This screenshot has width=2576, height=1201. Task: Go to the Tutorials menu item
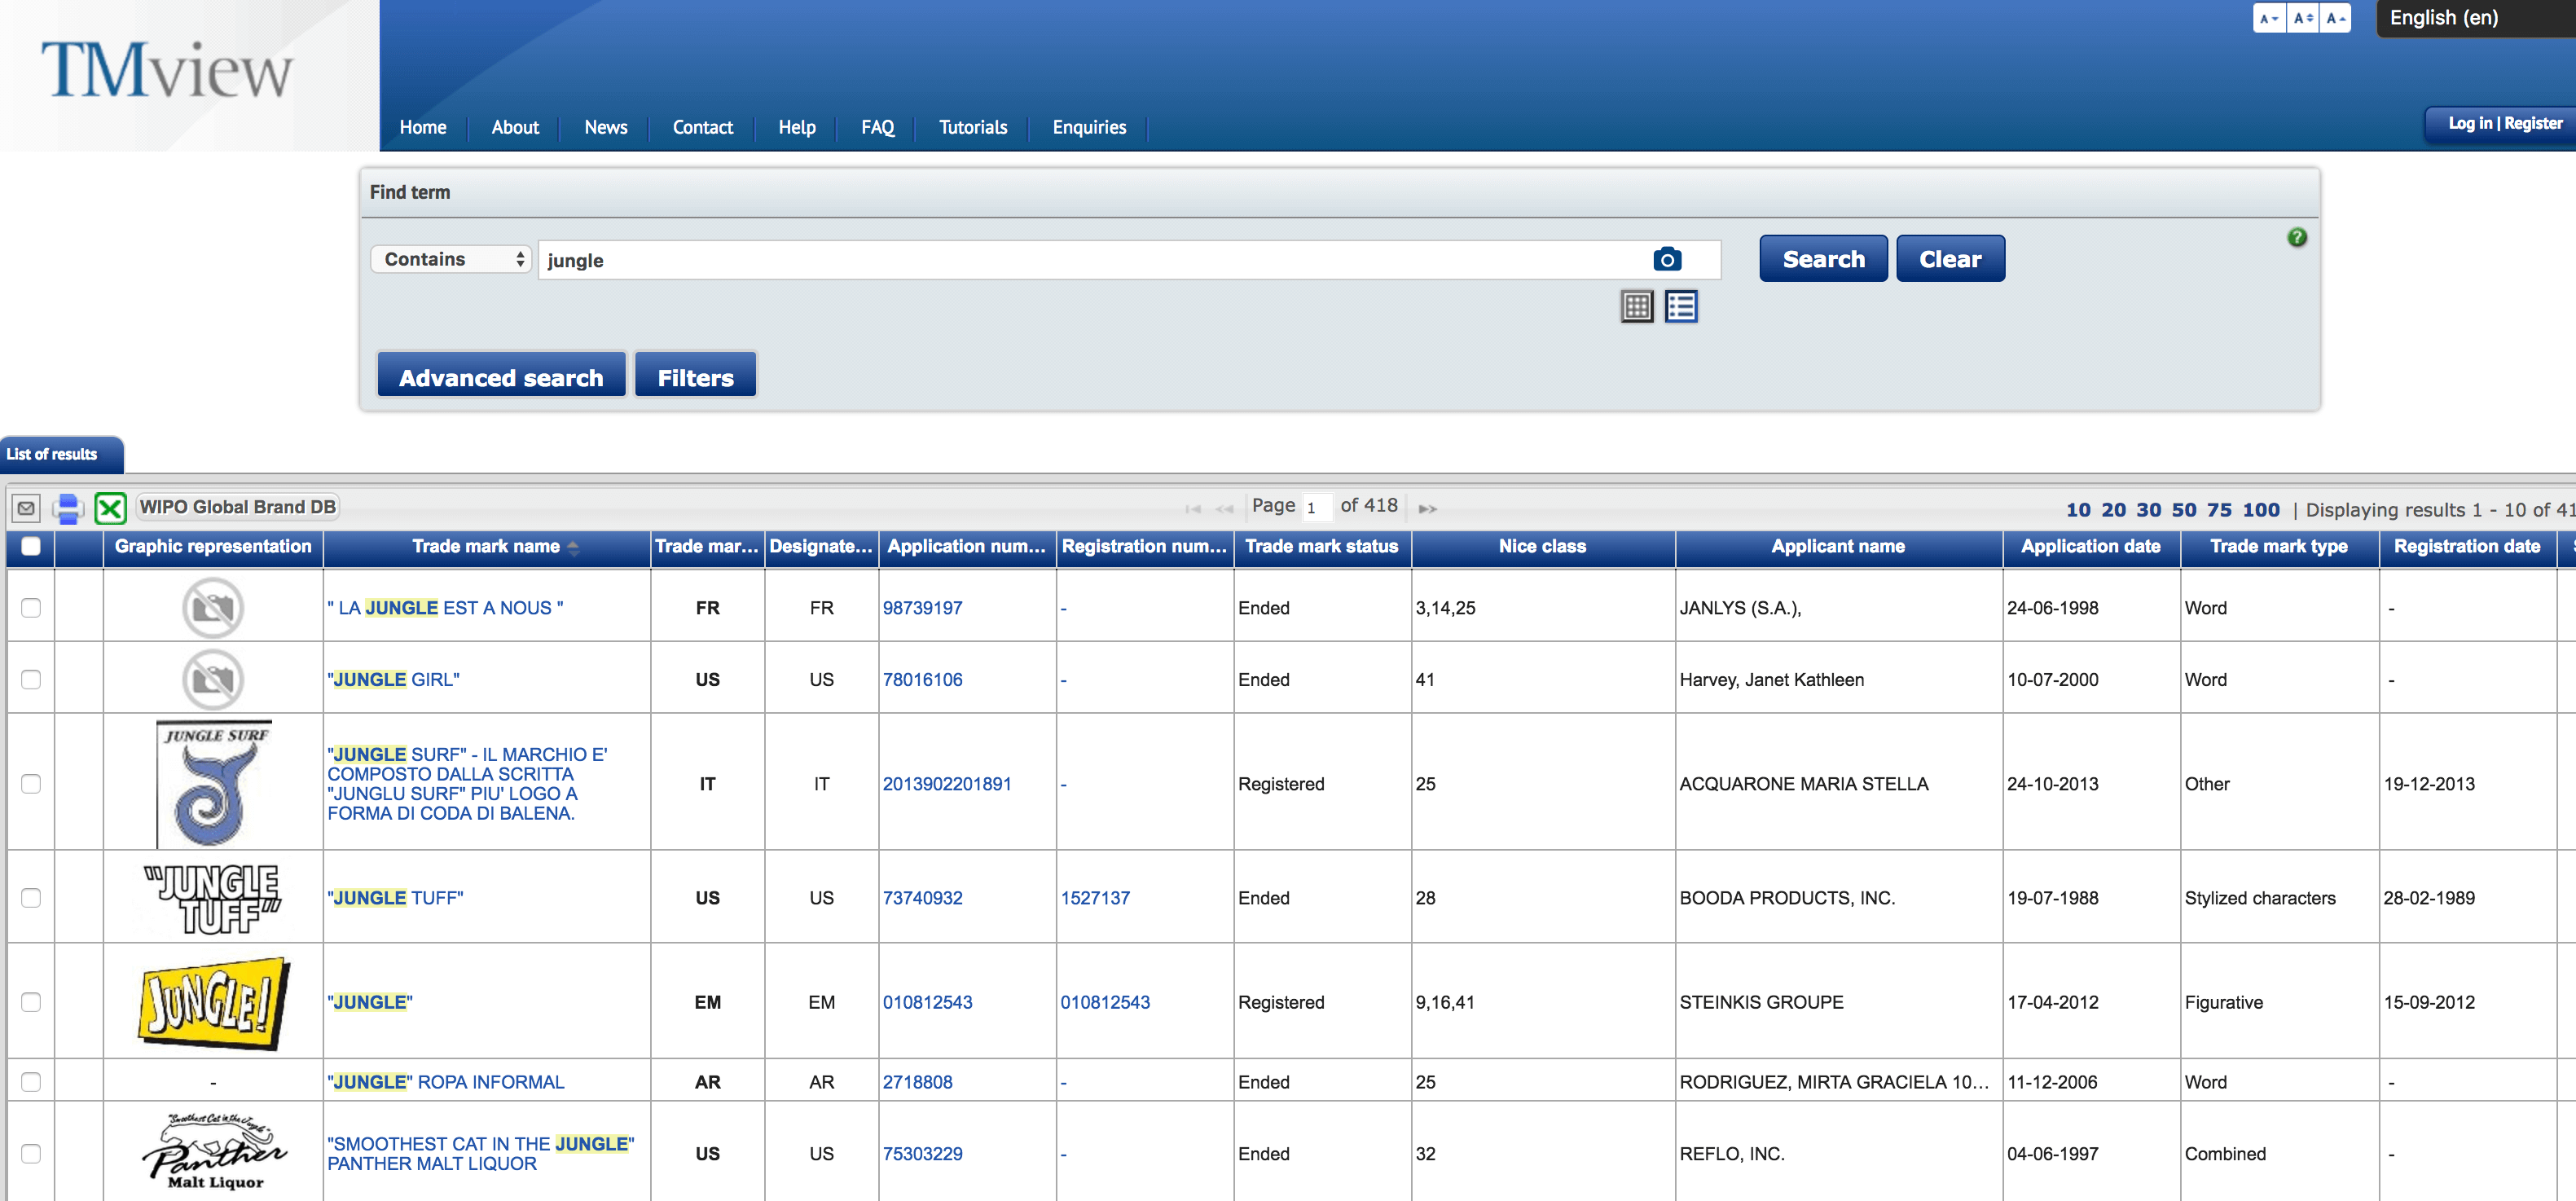[972, 127]
